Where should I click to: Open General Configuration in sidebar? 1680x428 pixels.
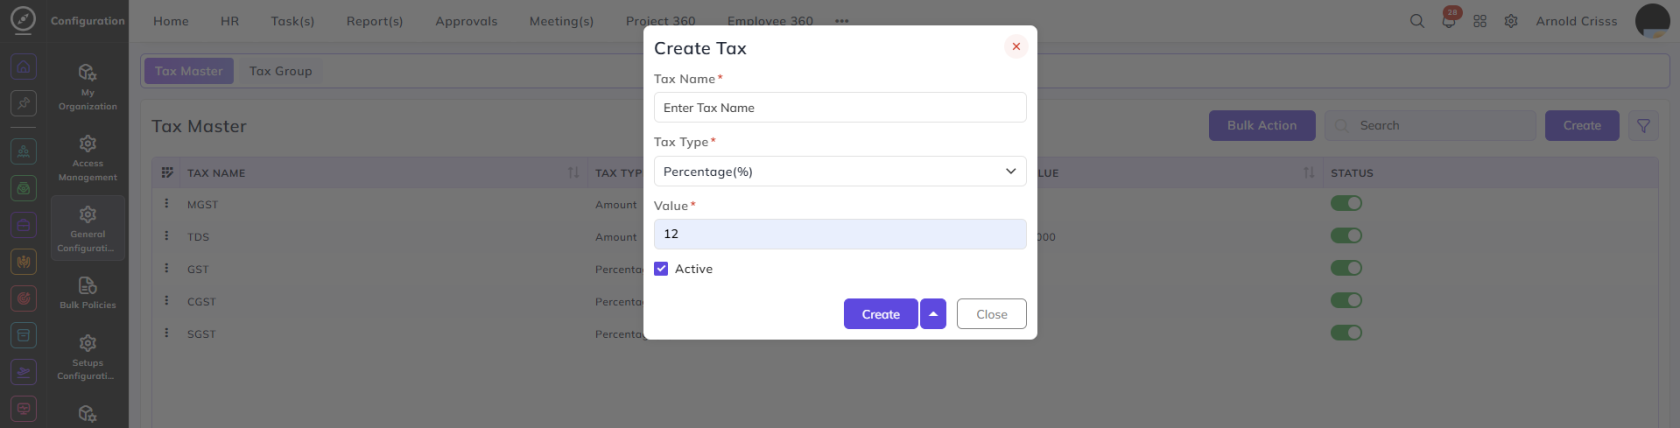[88, 229]
